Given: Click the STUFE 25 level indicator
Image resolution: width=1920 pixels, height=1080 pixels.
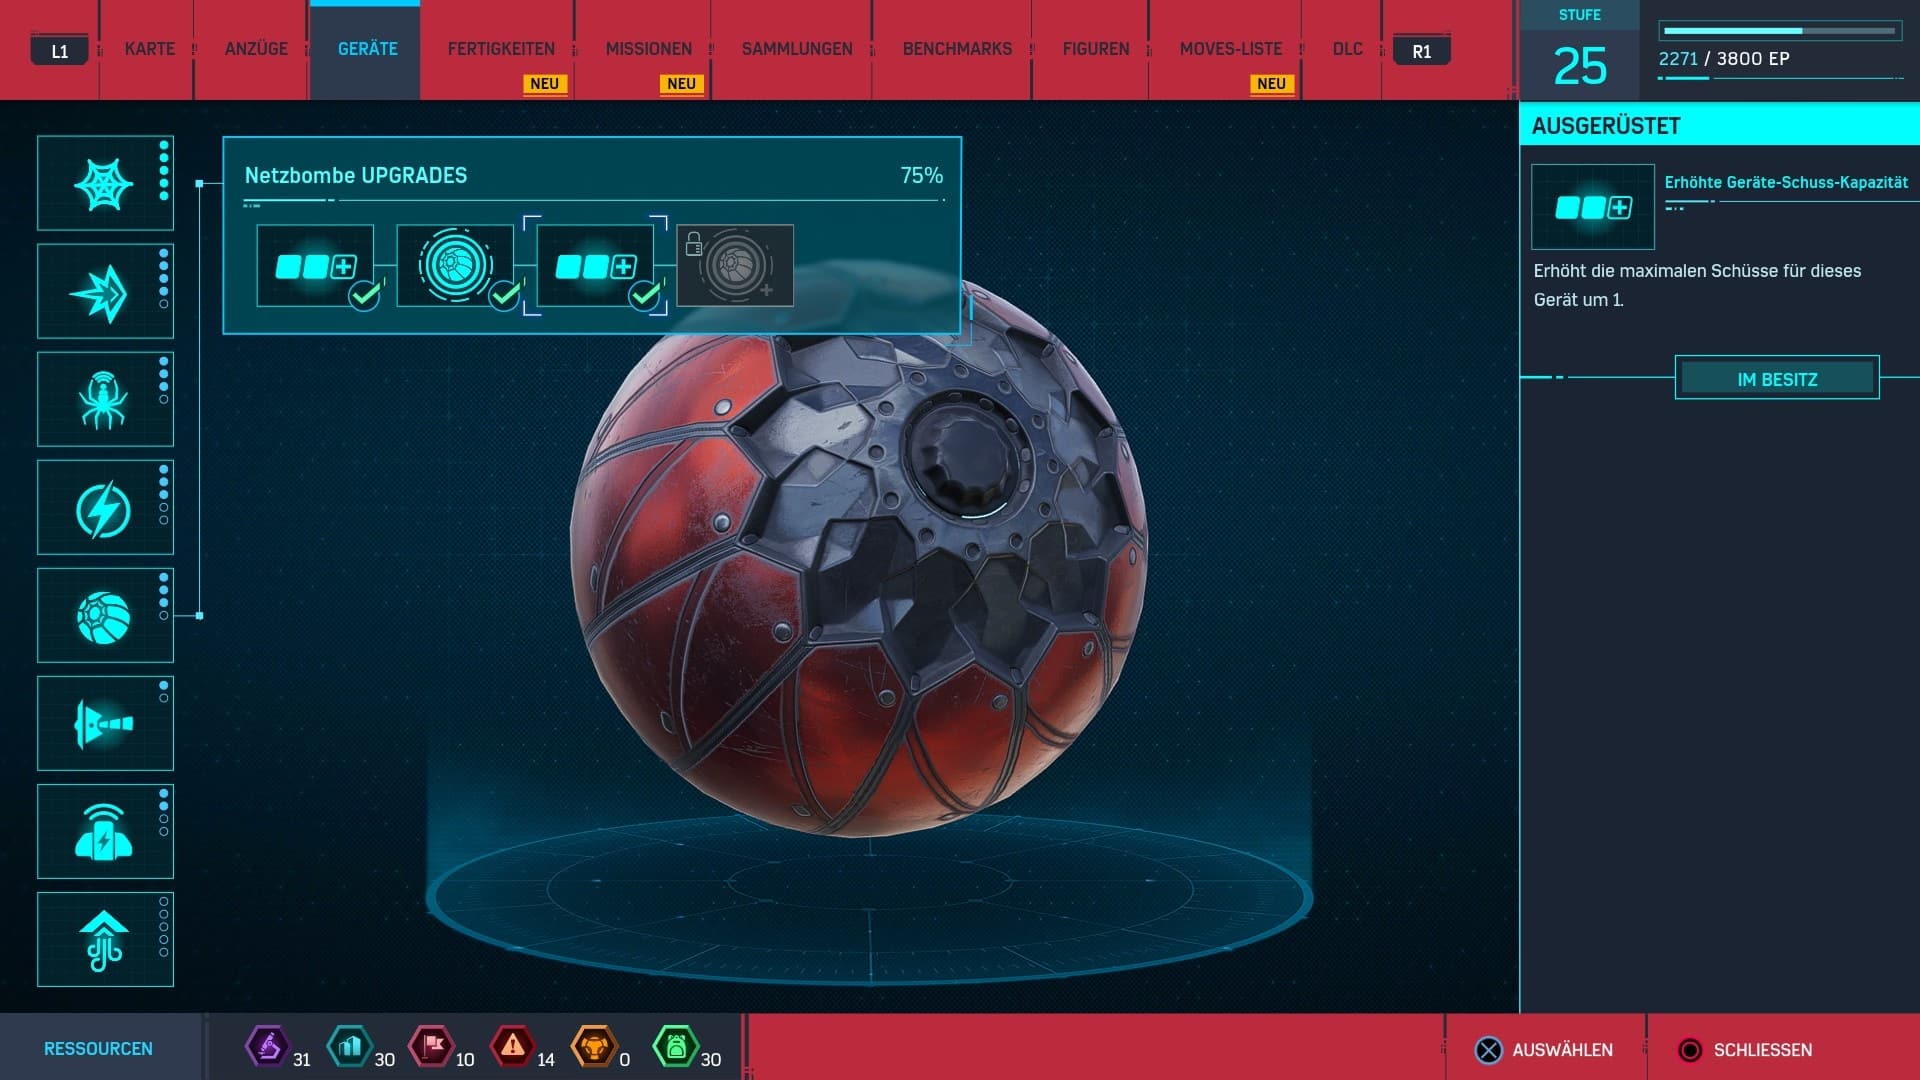Looking at the screenshot, I should click(x=1580, y=50).
